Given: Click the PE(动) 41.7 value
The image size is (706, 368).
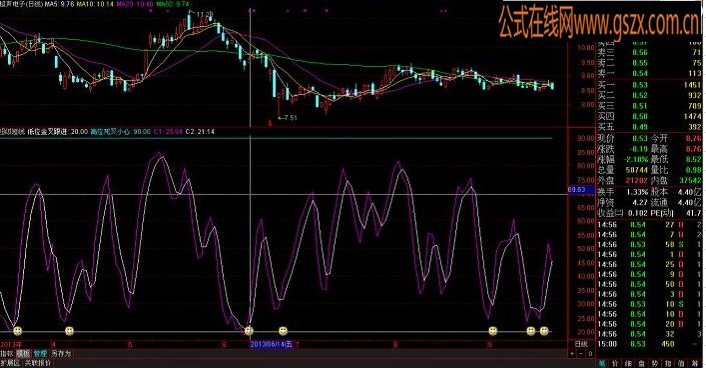Looking at the screenshot, I should (694, 213).
